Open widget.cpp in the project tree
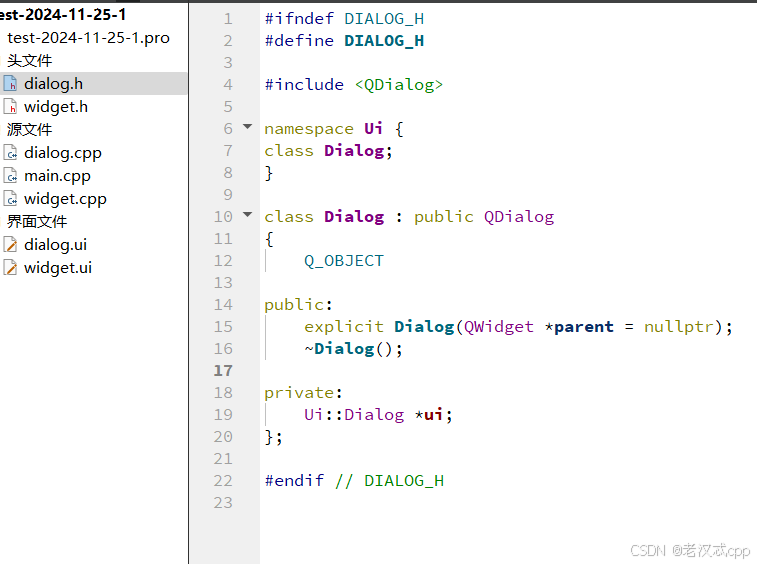The image size is (757, 564). (65, 199)
